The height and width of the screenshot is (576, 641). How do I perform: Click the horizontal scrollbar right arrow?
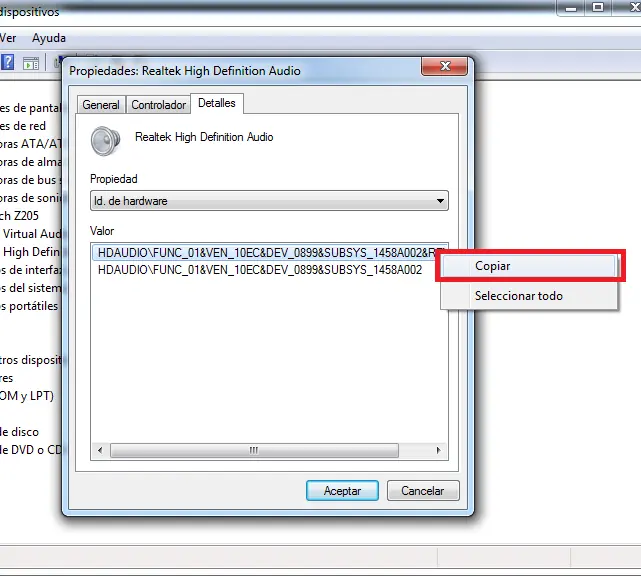point(439,450)
